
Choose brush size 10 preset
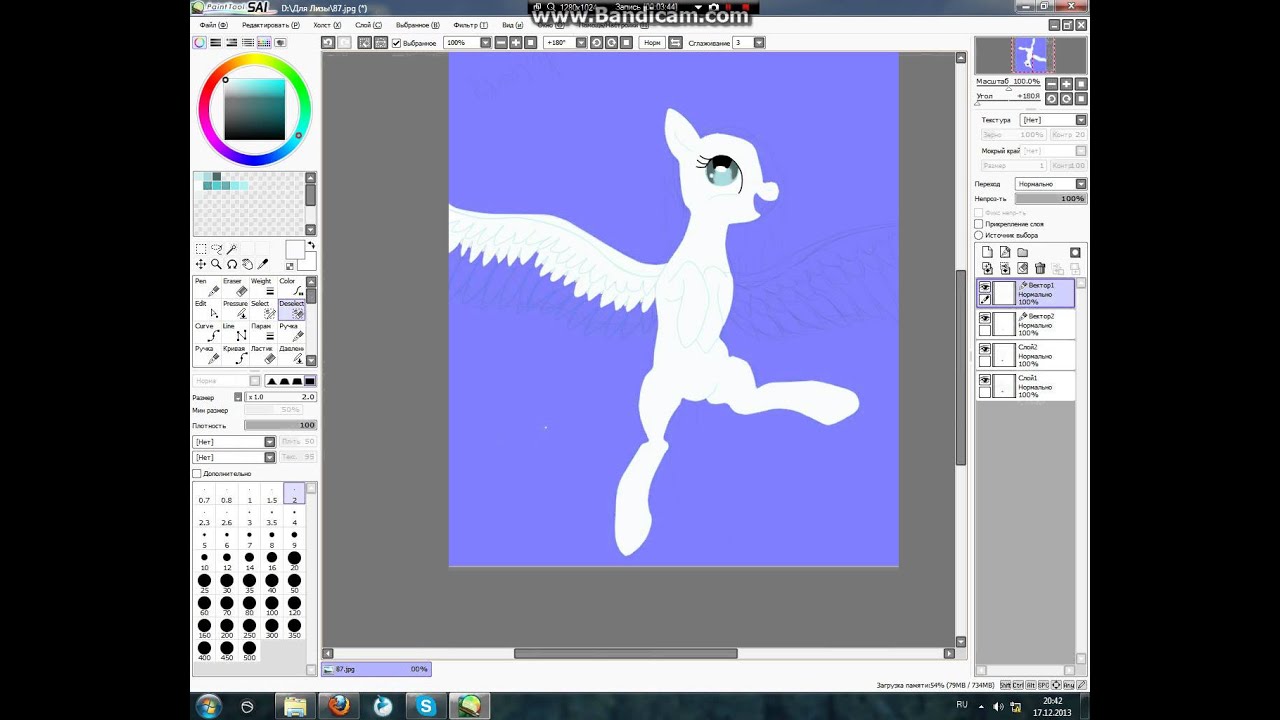coord(205,562)
